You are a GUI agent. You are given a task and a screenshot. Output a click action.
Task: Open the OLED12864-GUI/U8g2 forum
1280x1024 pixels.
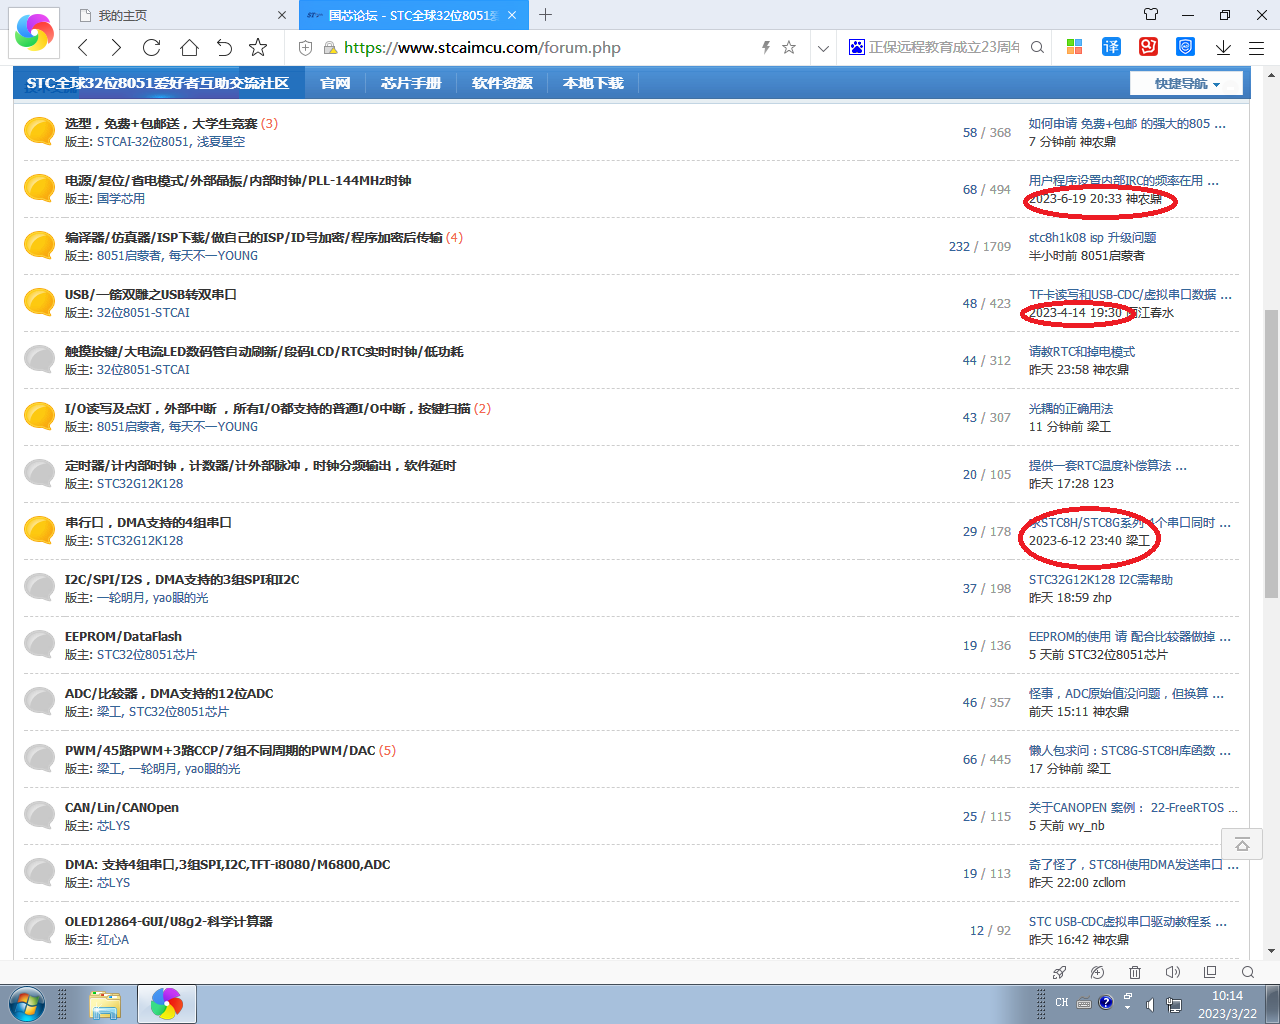[169, 921]
